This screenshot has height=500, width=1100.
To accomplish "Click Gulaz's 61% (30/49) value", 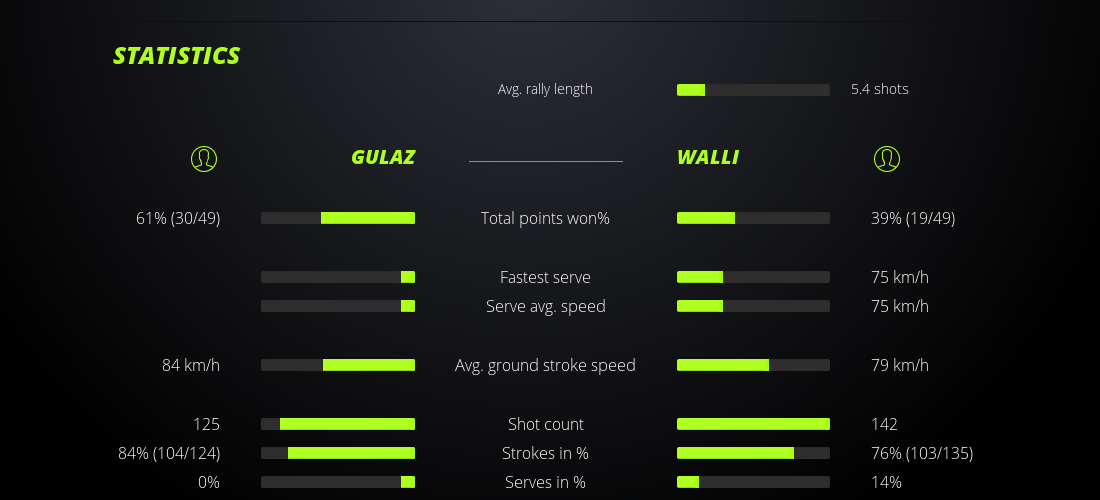I will pyautogui.click(x=178, y=218).
